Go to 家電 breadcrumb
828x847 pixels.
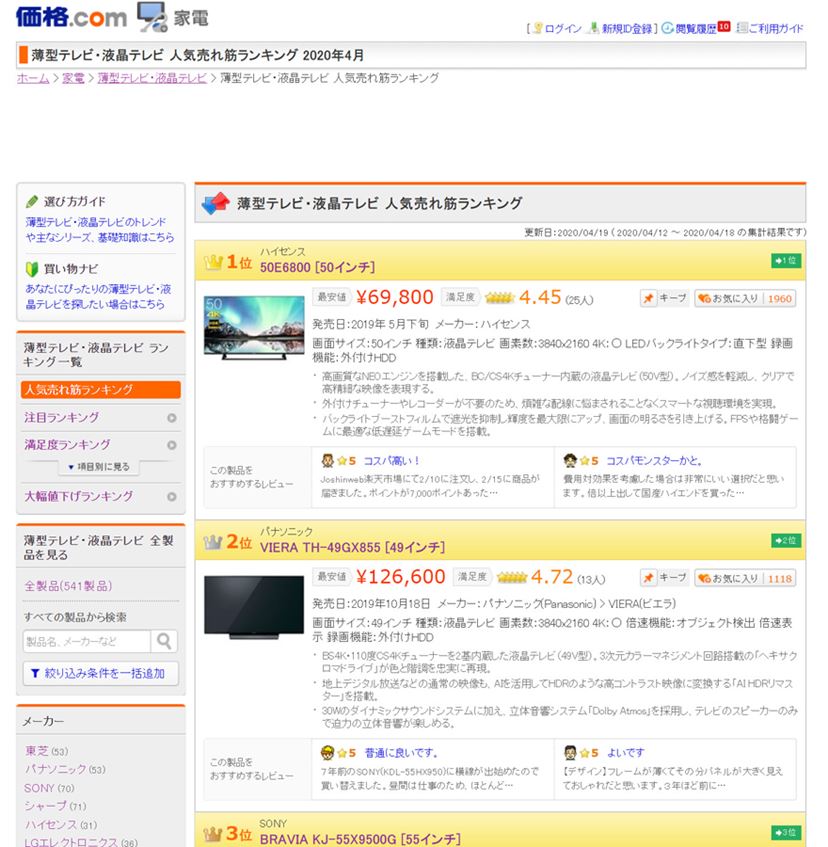[x=73, y=78]
